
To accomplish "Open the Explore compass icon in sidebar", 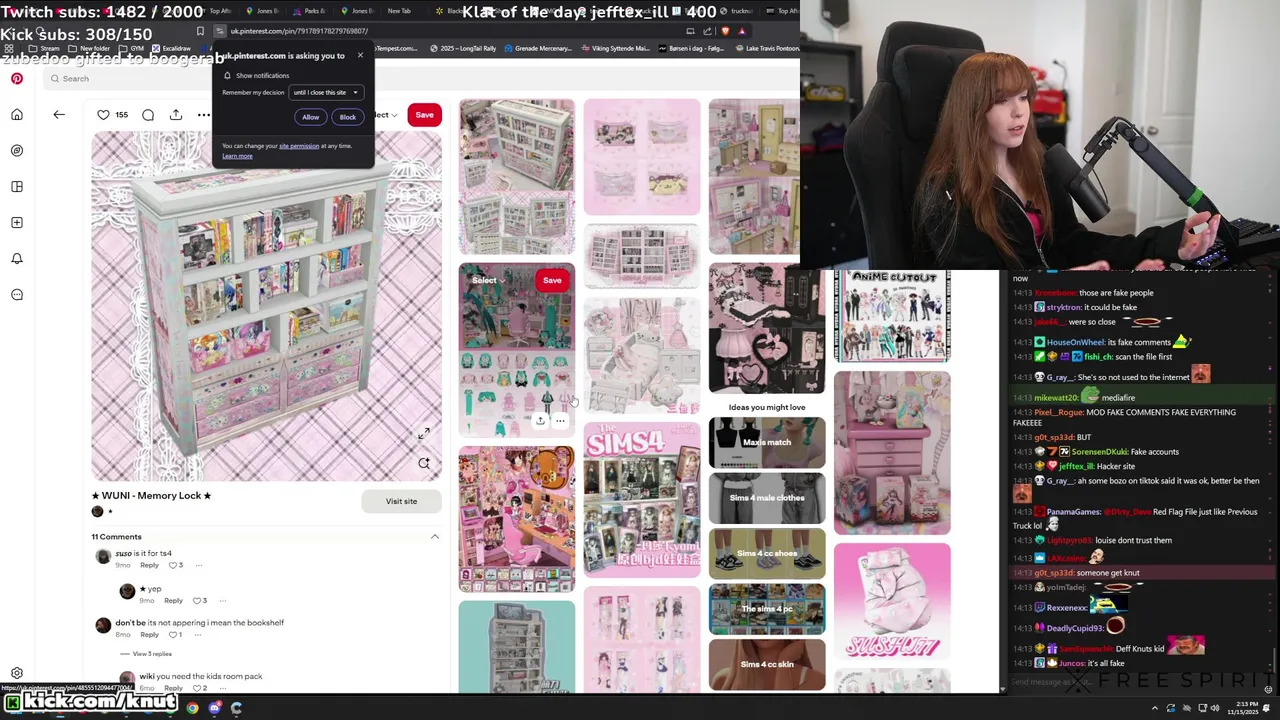I will [x=17, y=151].
